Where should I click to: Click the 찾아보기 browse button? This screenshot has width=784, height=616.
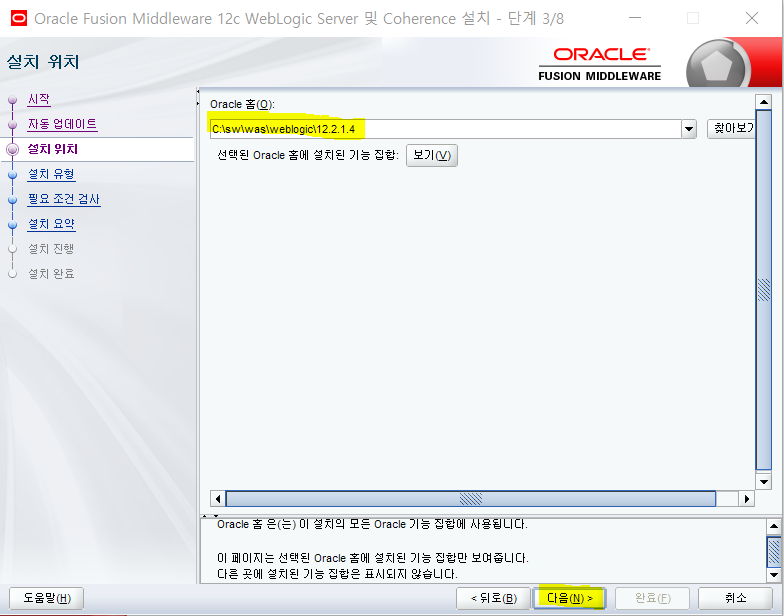[x=731, y=128]
